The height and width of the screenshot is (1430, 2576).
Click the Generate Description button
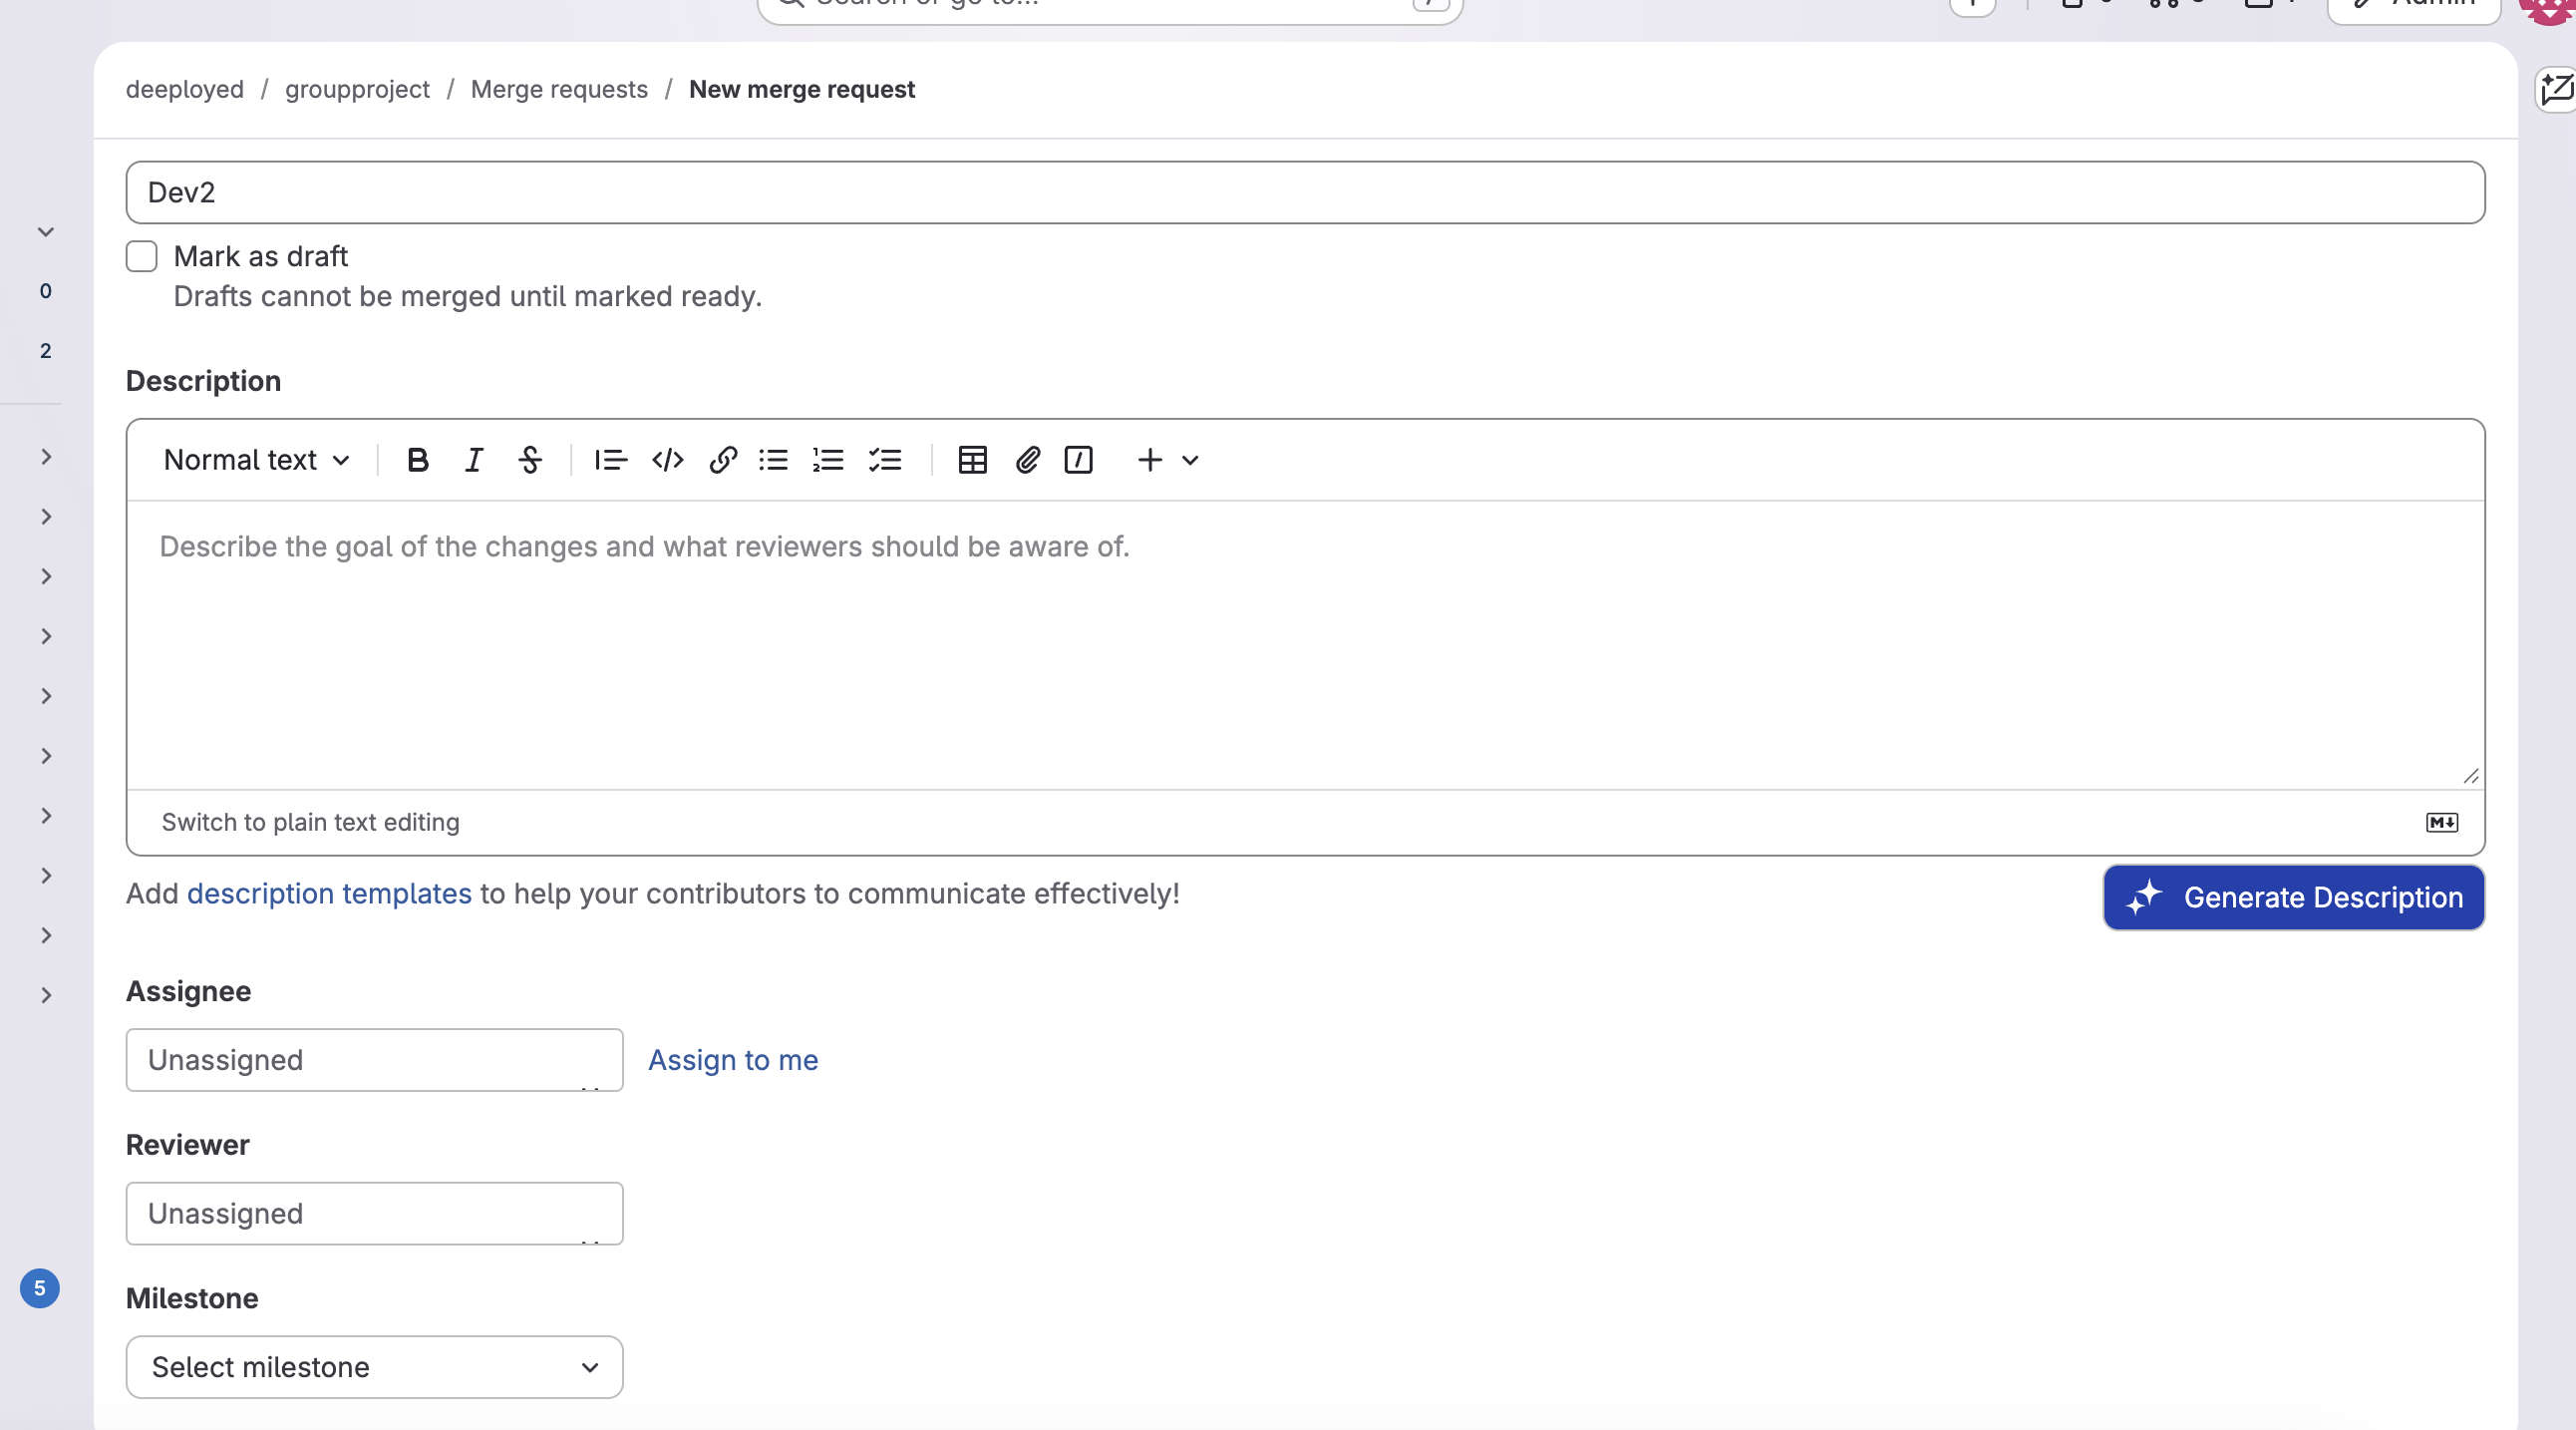click(x=2292, y=897)
